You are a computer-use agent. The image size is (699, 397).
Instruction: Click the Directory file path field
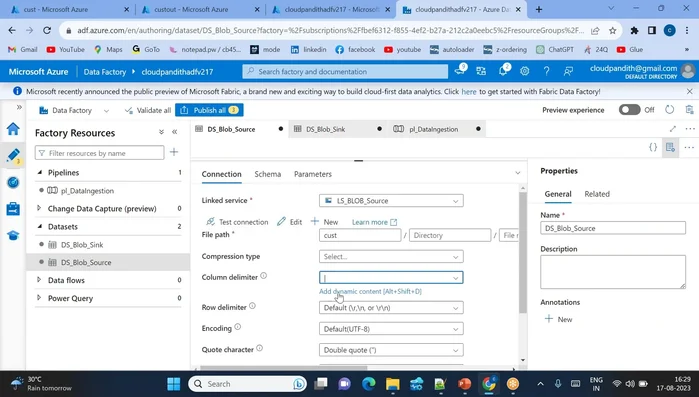450,235
